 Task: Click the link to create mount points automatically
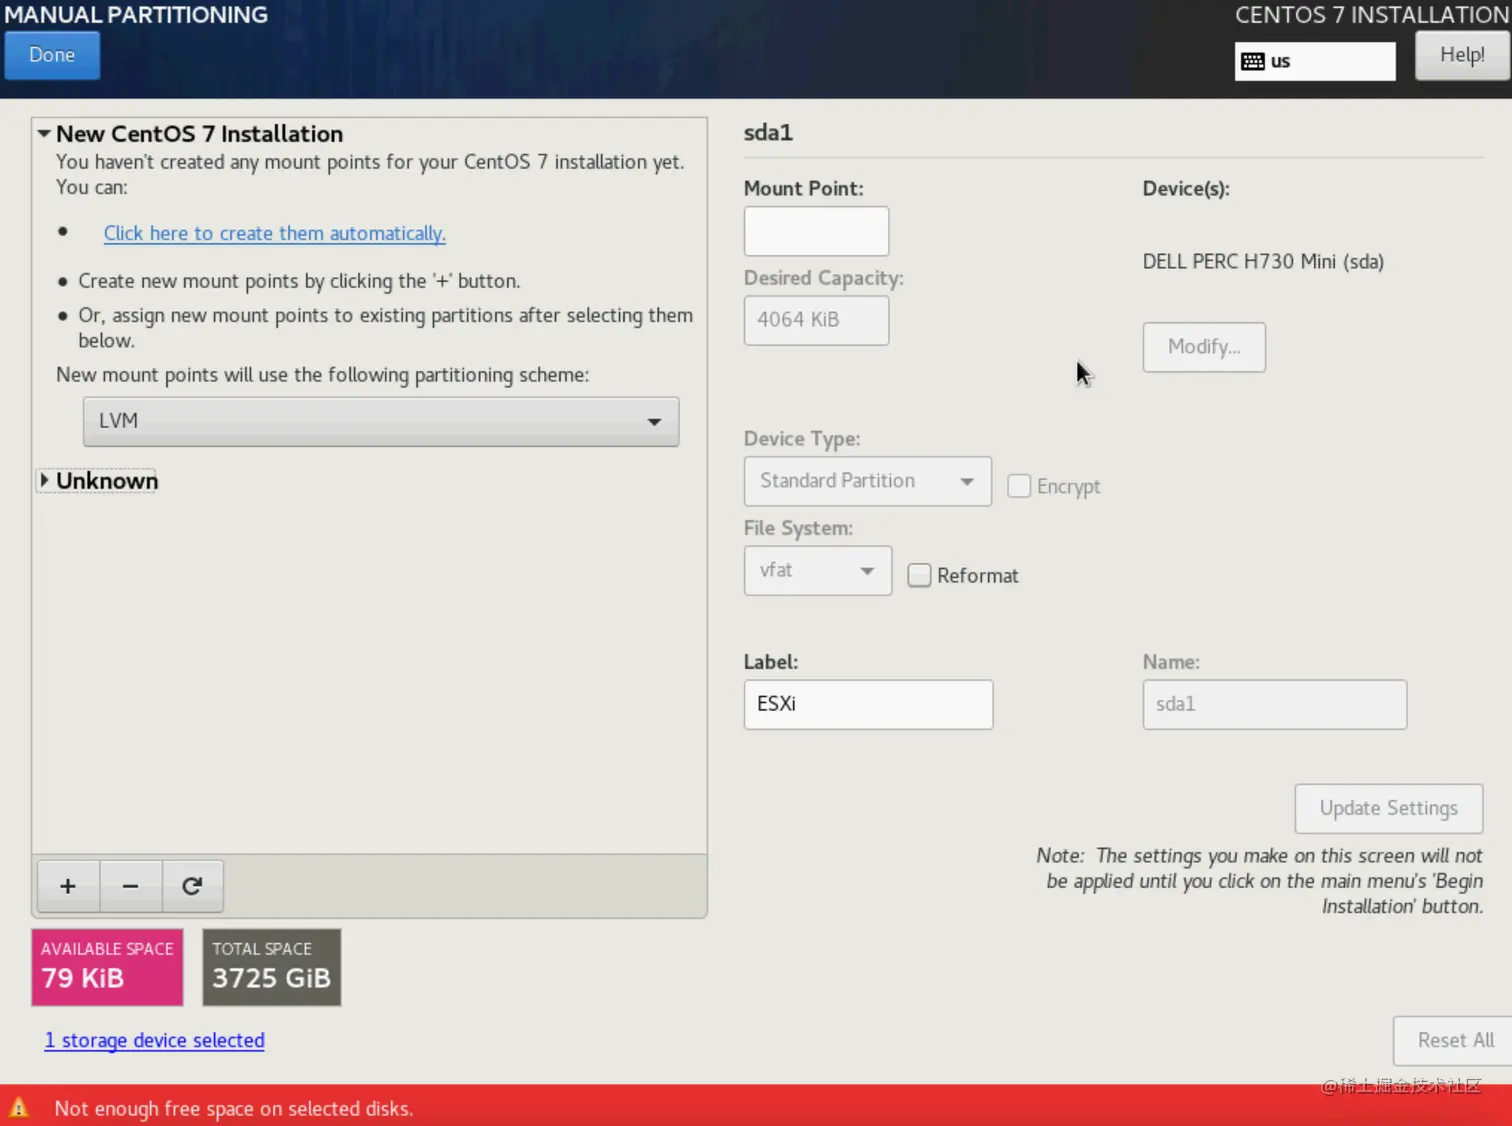[x=275, y=233]
